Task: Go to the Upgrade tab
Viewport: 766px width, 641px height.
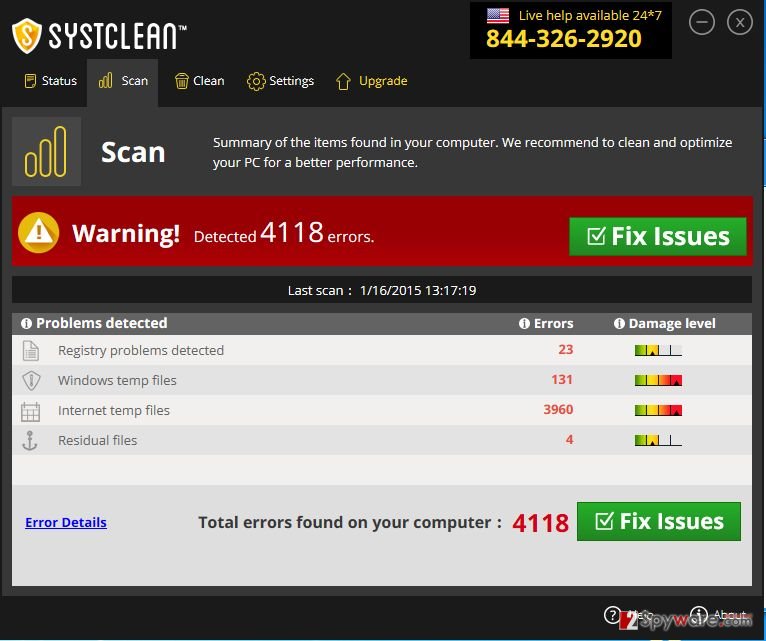Action: pyautogui.click(x=371, y=81)
